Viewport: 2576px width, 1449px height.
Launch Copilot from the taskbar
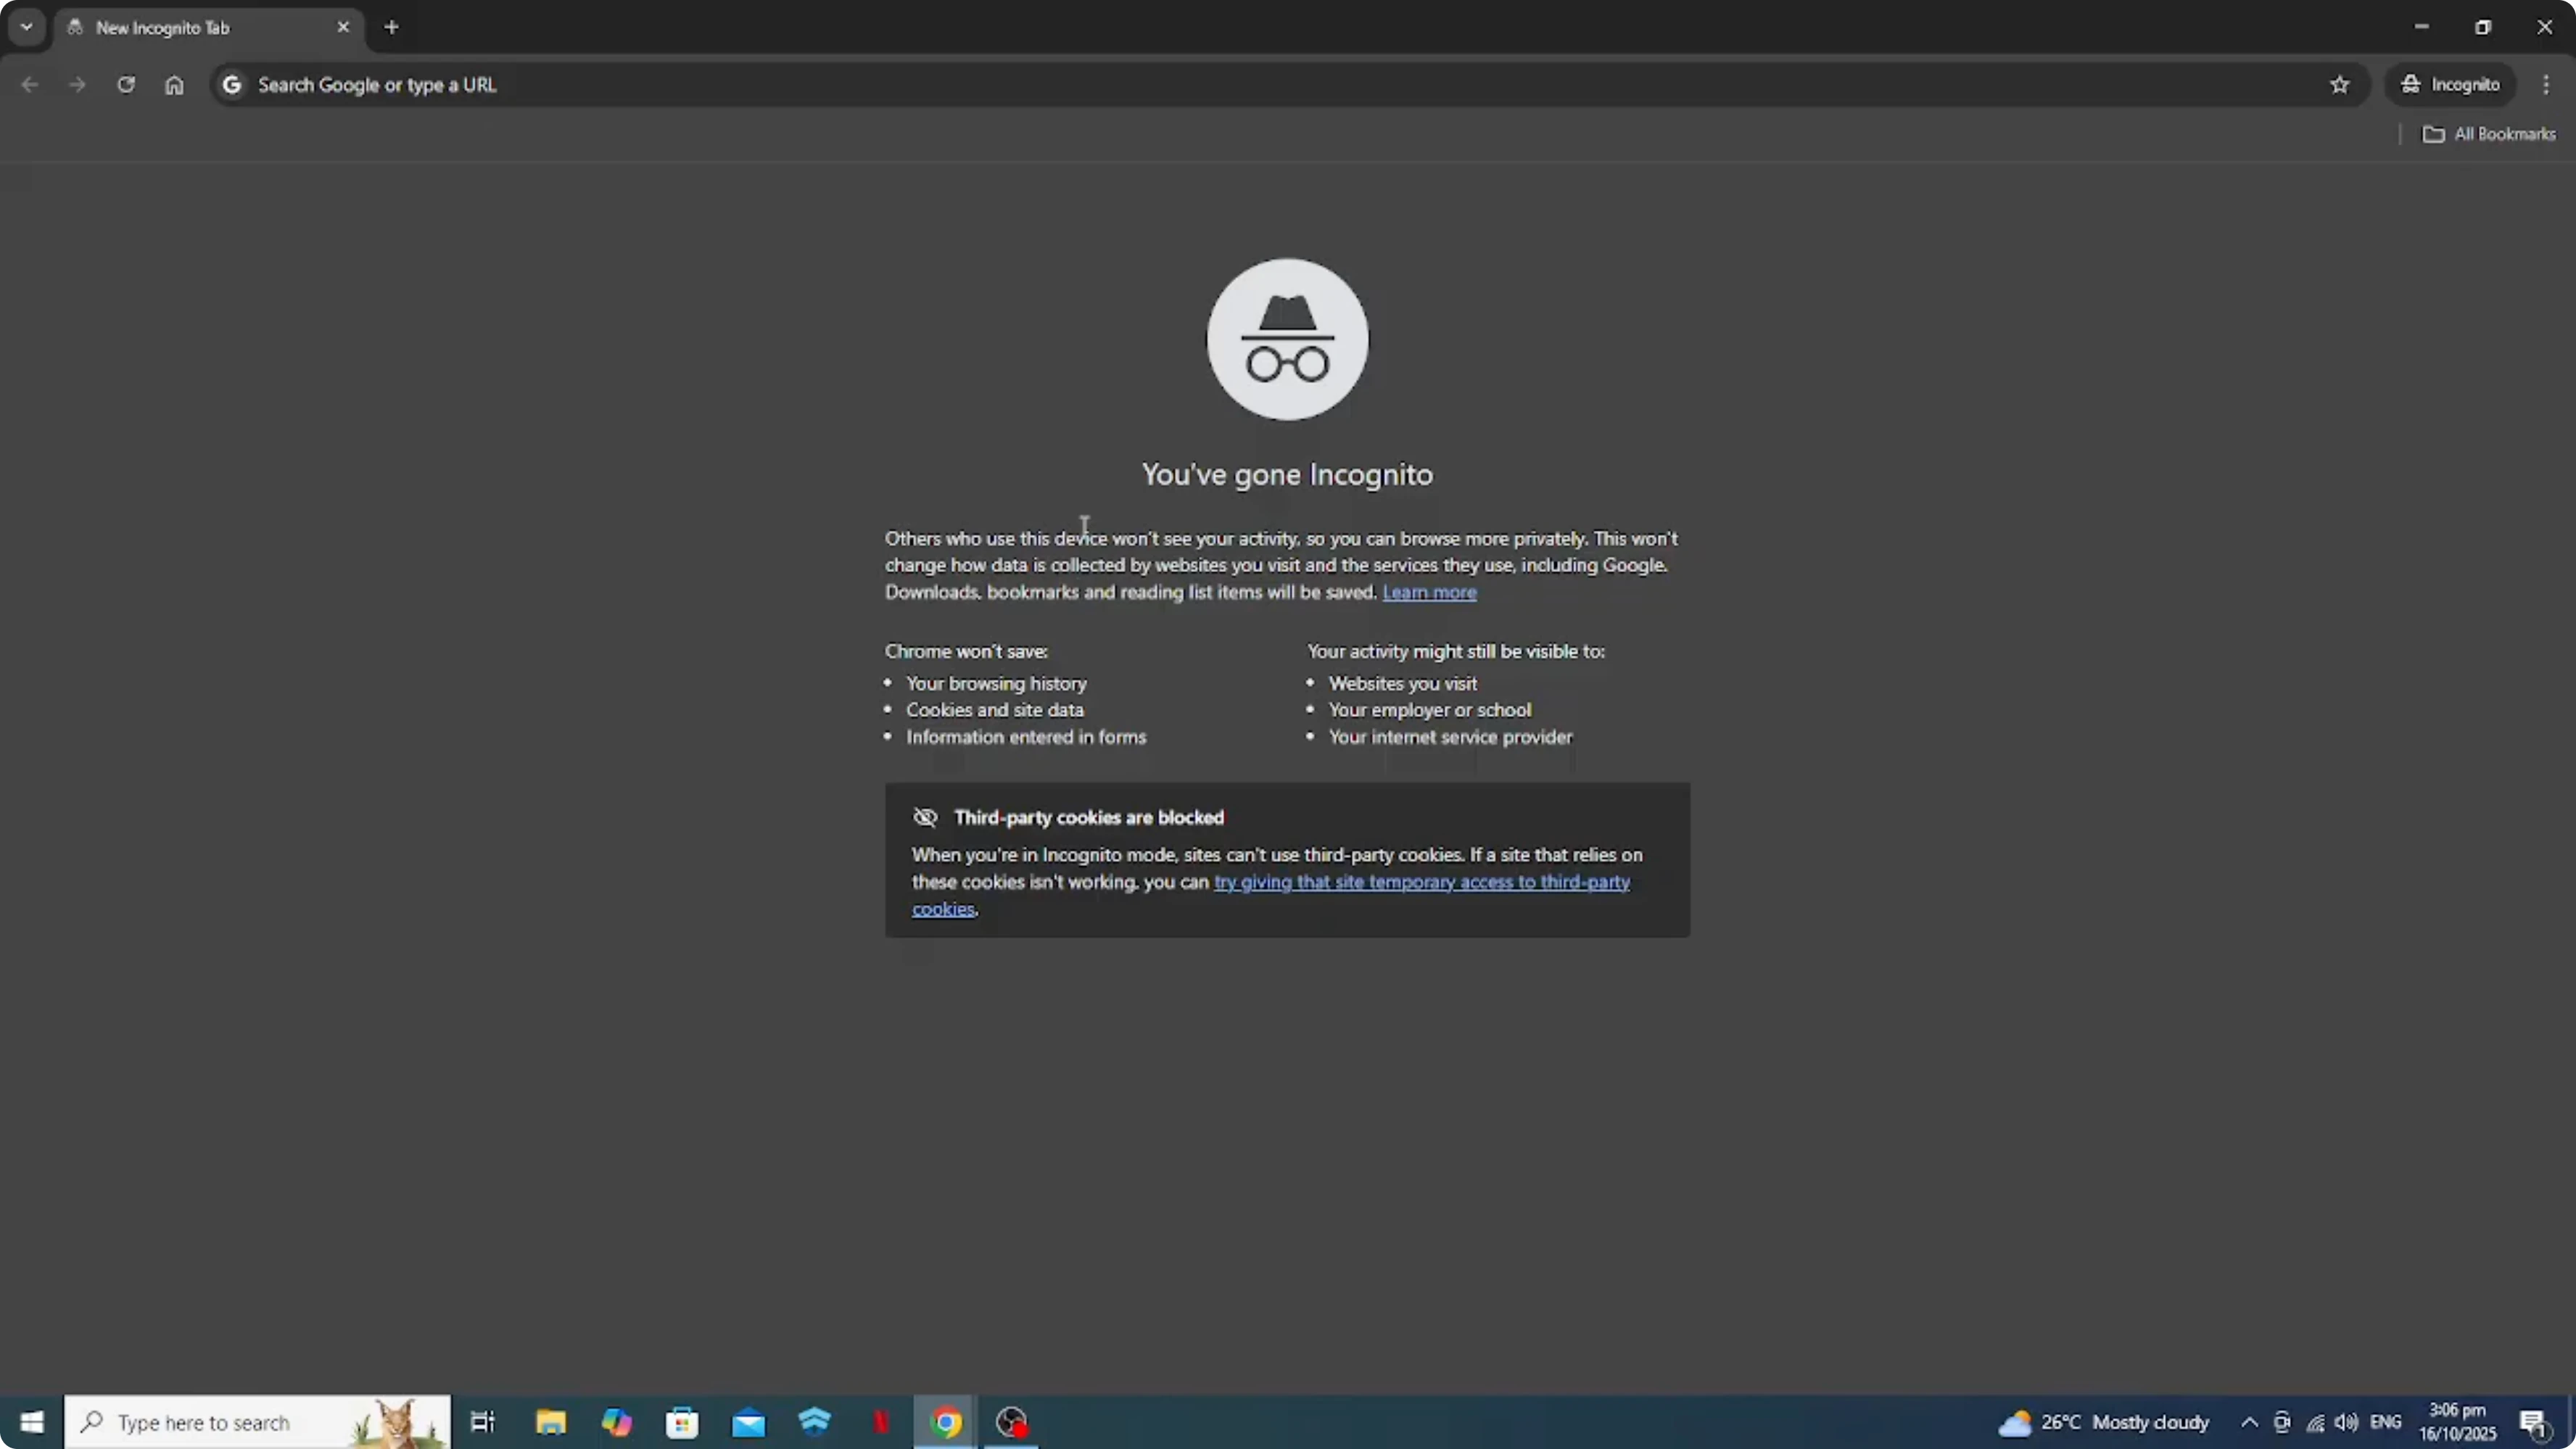[616, 1422]
